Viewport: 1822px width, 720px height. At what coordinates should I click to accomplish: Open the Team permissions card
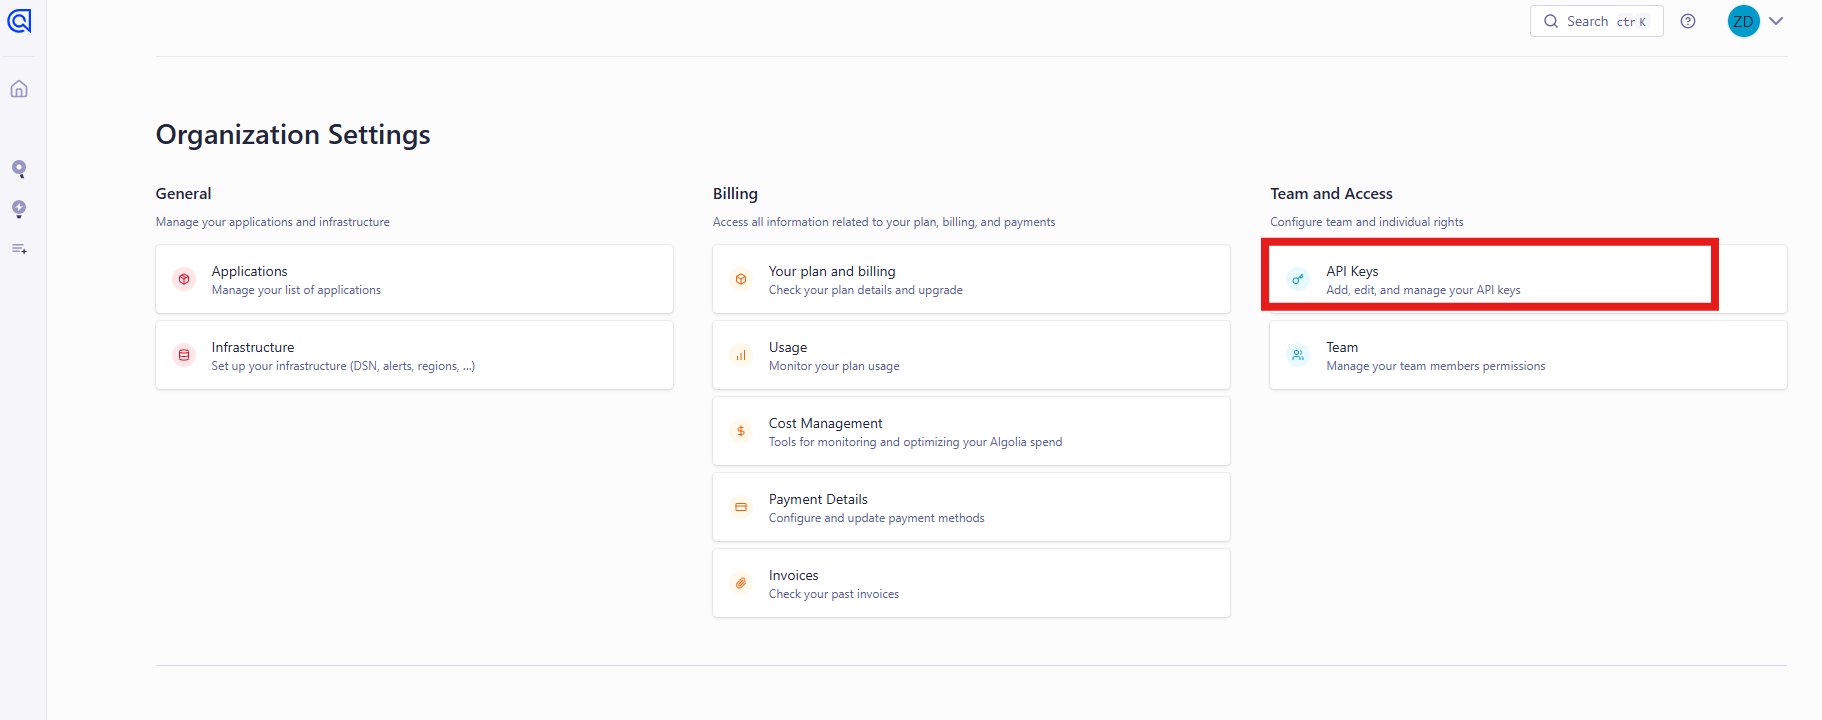coord(1527,355)
